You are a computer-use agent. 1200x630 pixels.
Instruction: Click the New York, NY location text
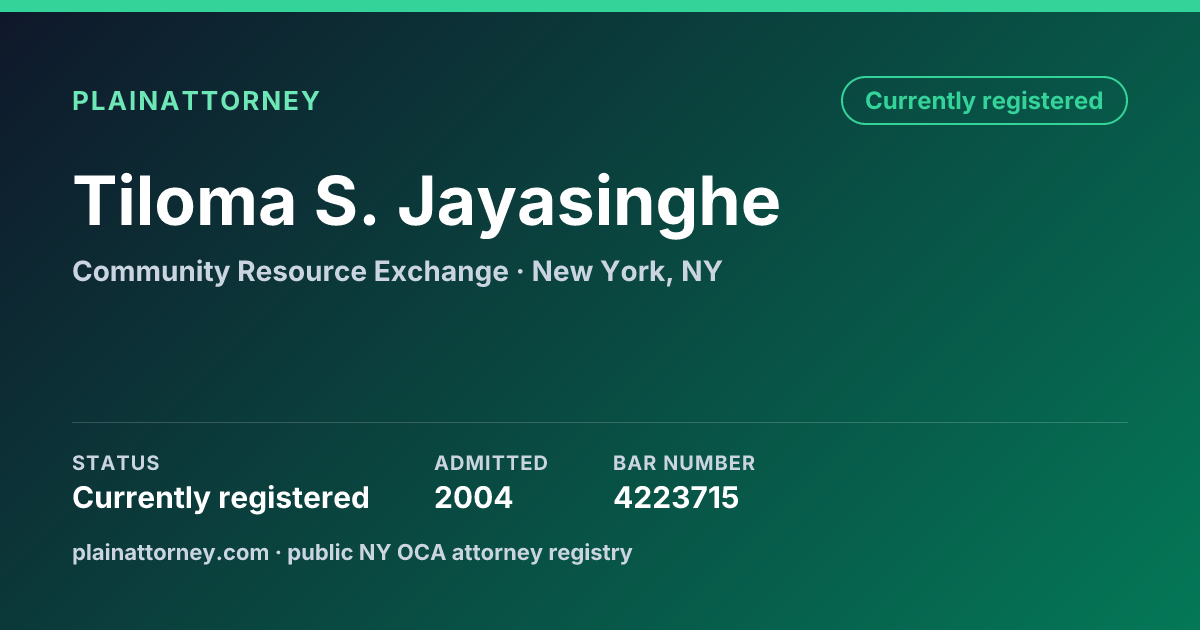(627, 271)
